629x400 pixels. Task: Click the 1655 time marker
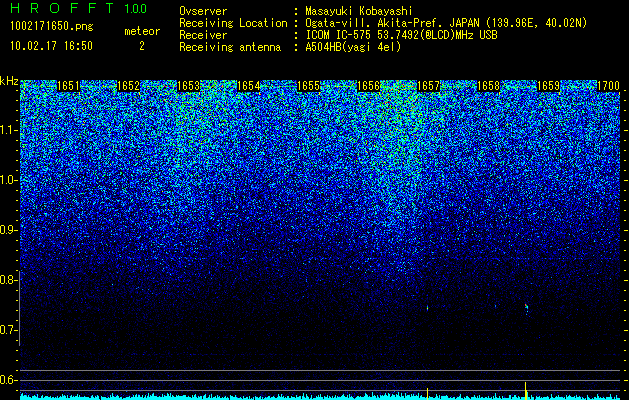pyautogui.click(x=308, y=86)
